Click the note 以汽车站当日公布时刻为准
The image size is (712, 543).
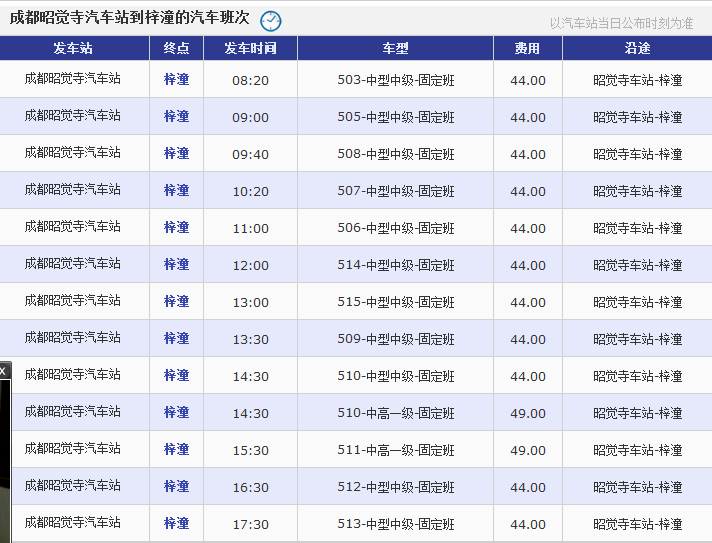tap(621, 23)
